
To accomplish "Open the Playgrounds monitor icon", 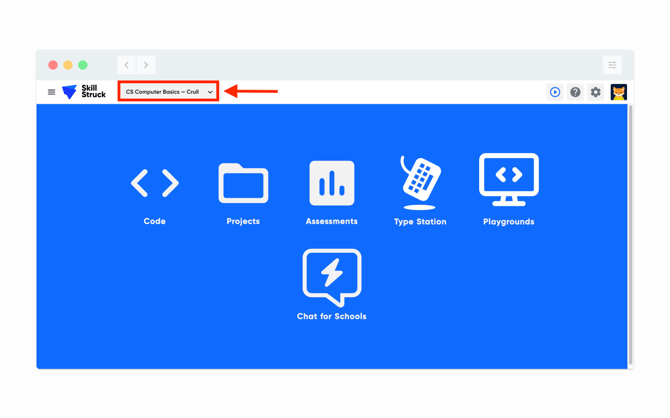I will coord(508,180).
